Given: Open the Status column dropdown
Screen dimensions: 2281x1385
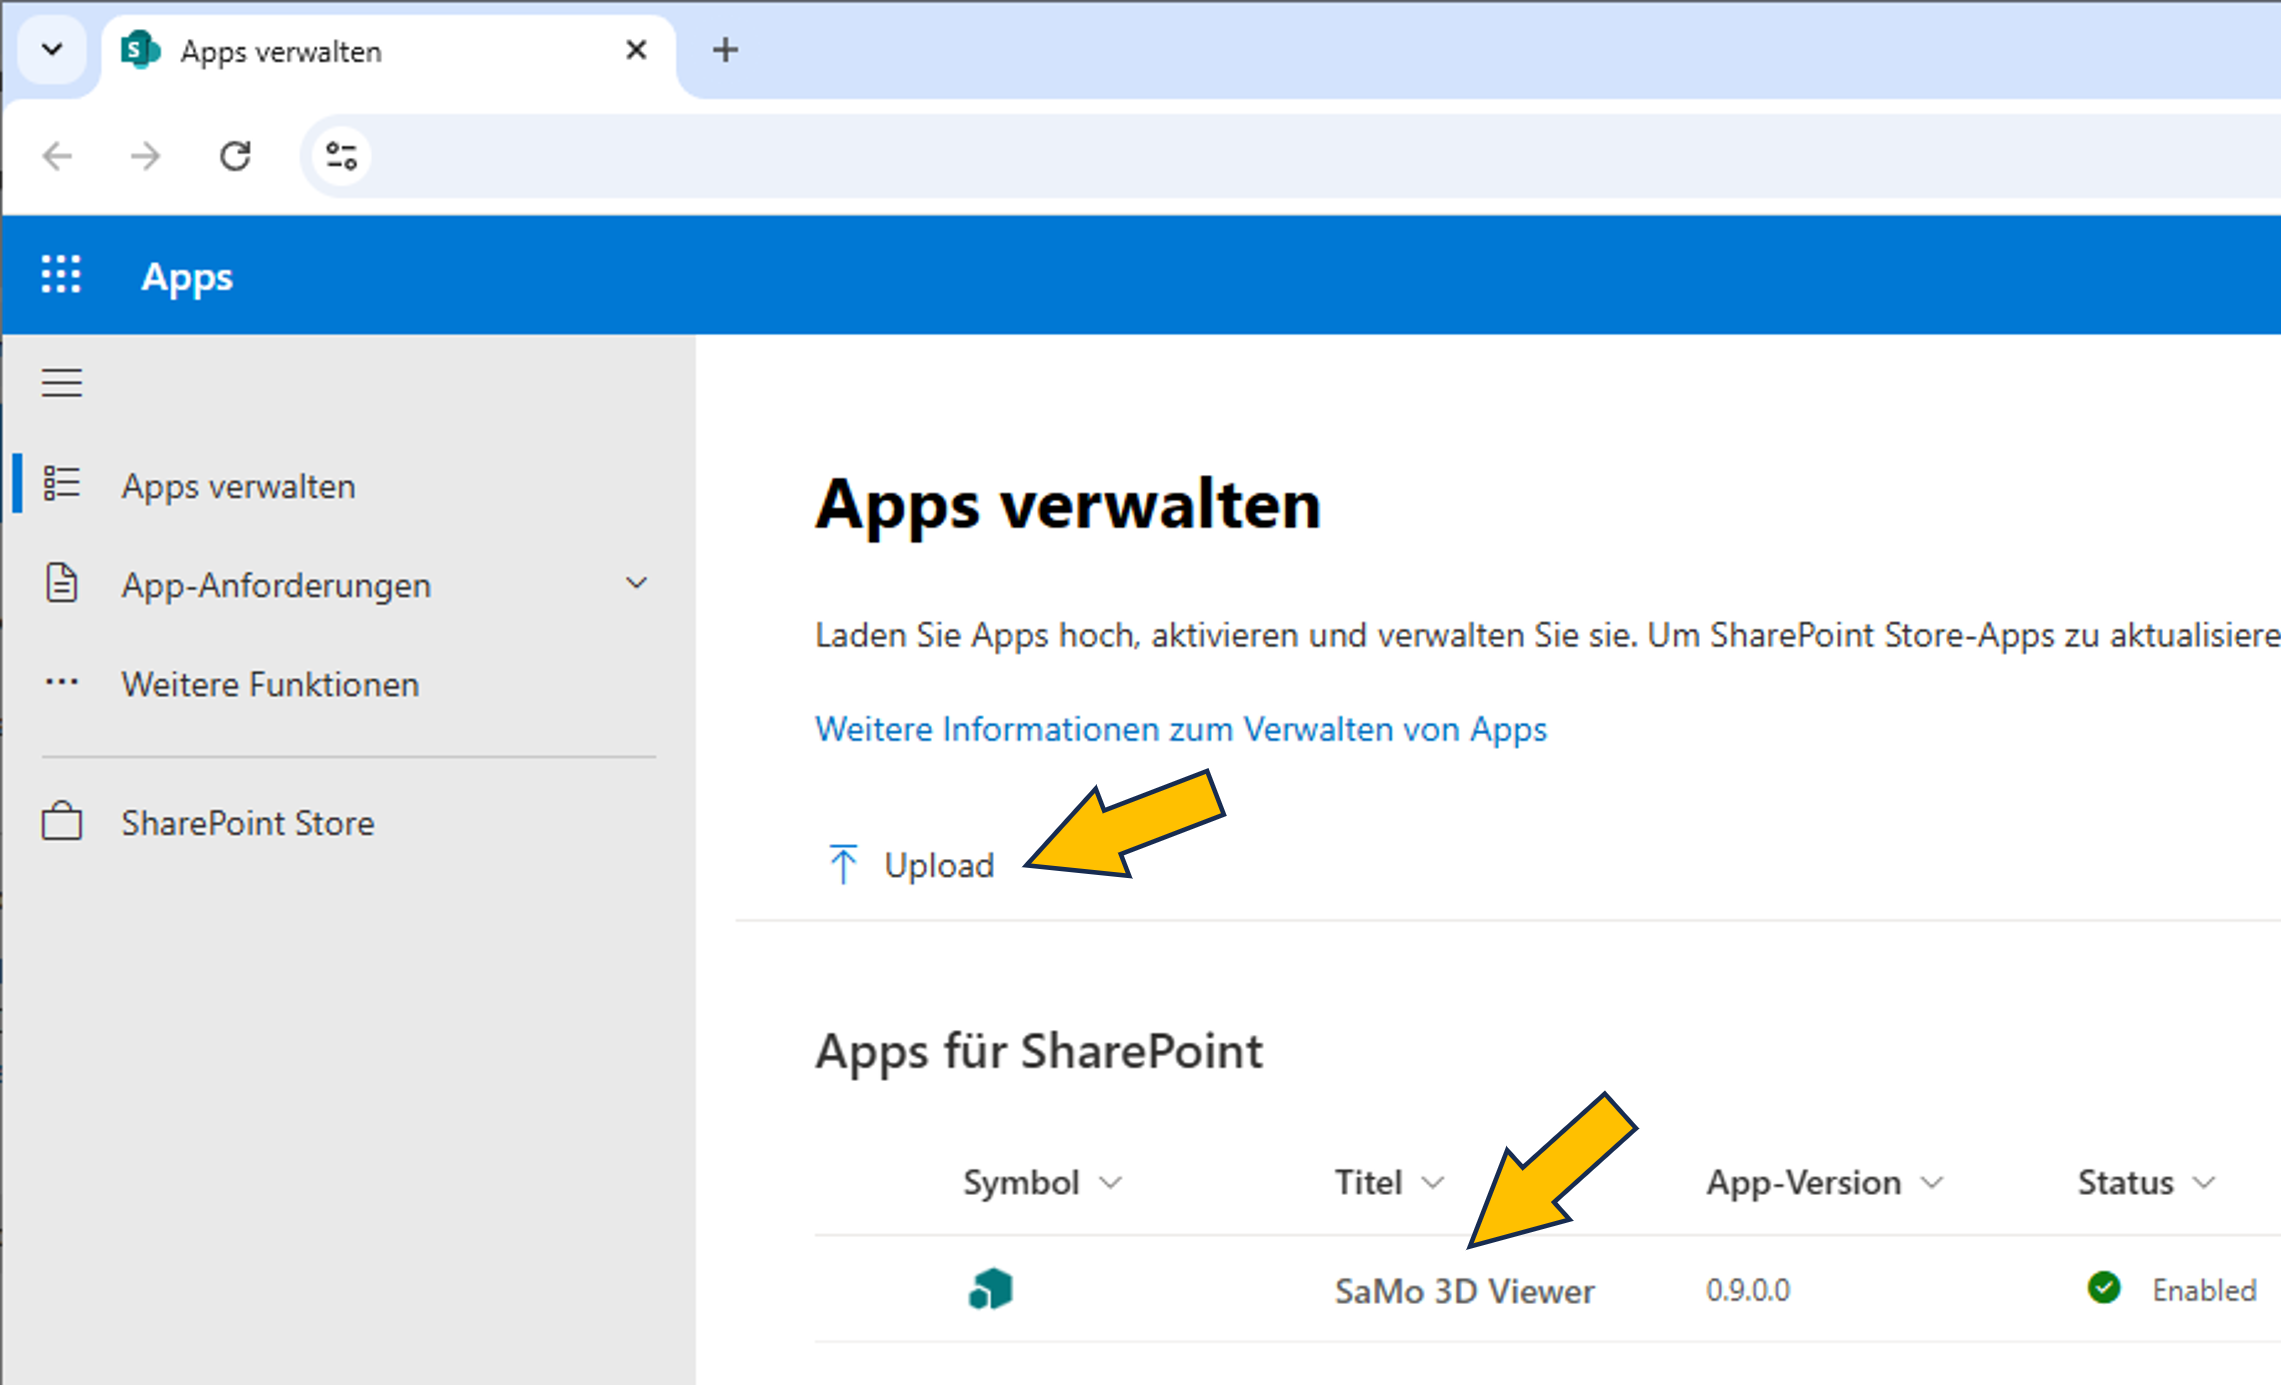Looking at the screenshot, I should [x=2204, y=1183].
